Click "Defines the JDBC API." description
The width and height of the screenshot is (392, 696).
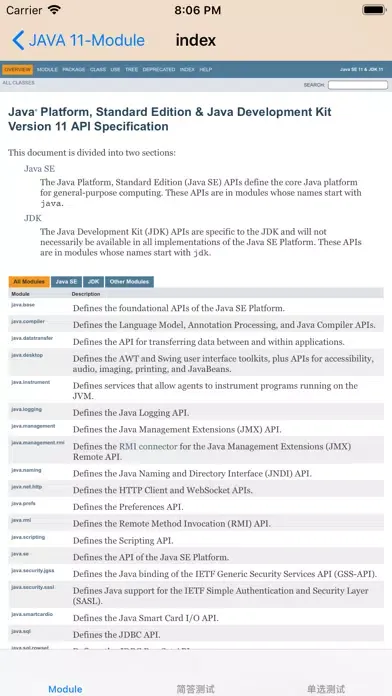pos(117,635)
